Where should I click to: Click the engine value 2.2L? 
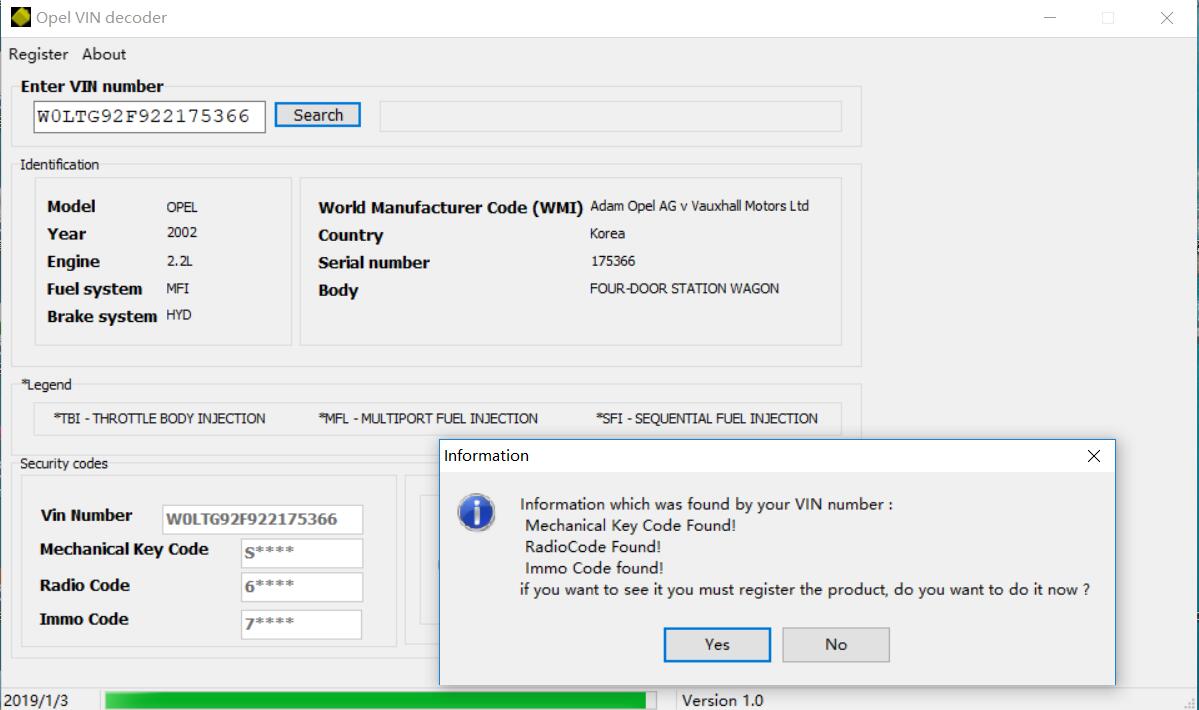(x=180, y=261)
